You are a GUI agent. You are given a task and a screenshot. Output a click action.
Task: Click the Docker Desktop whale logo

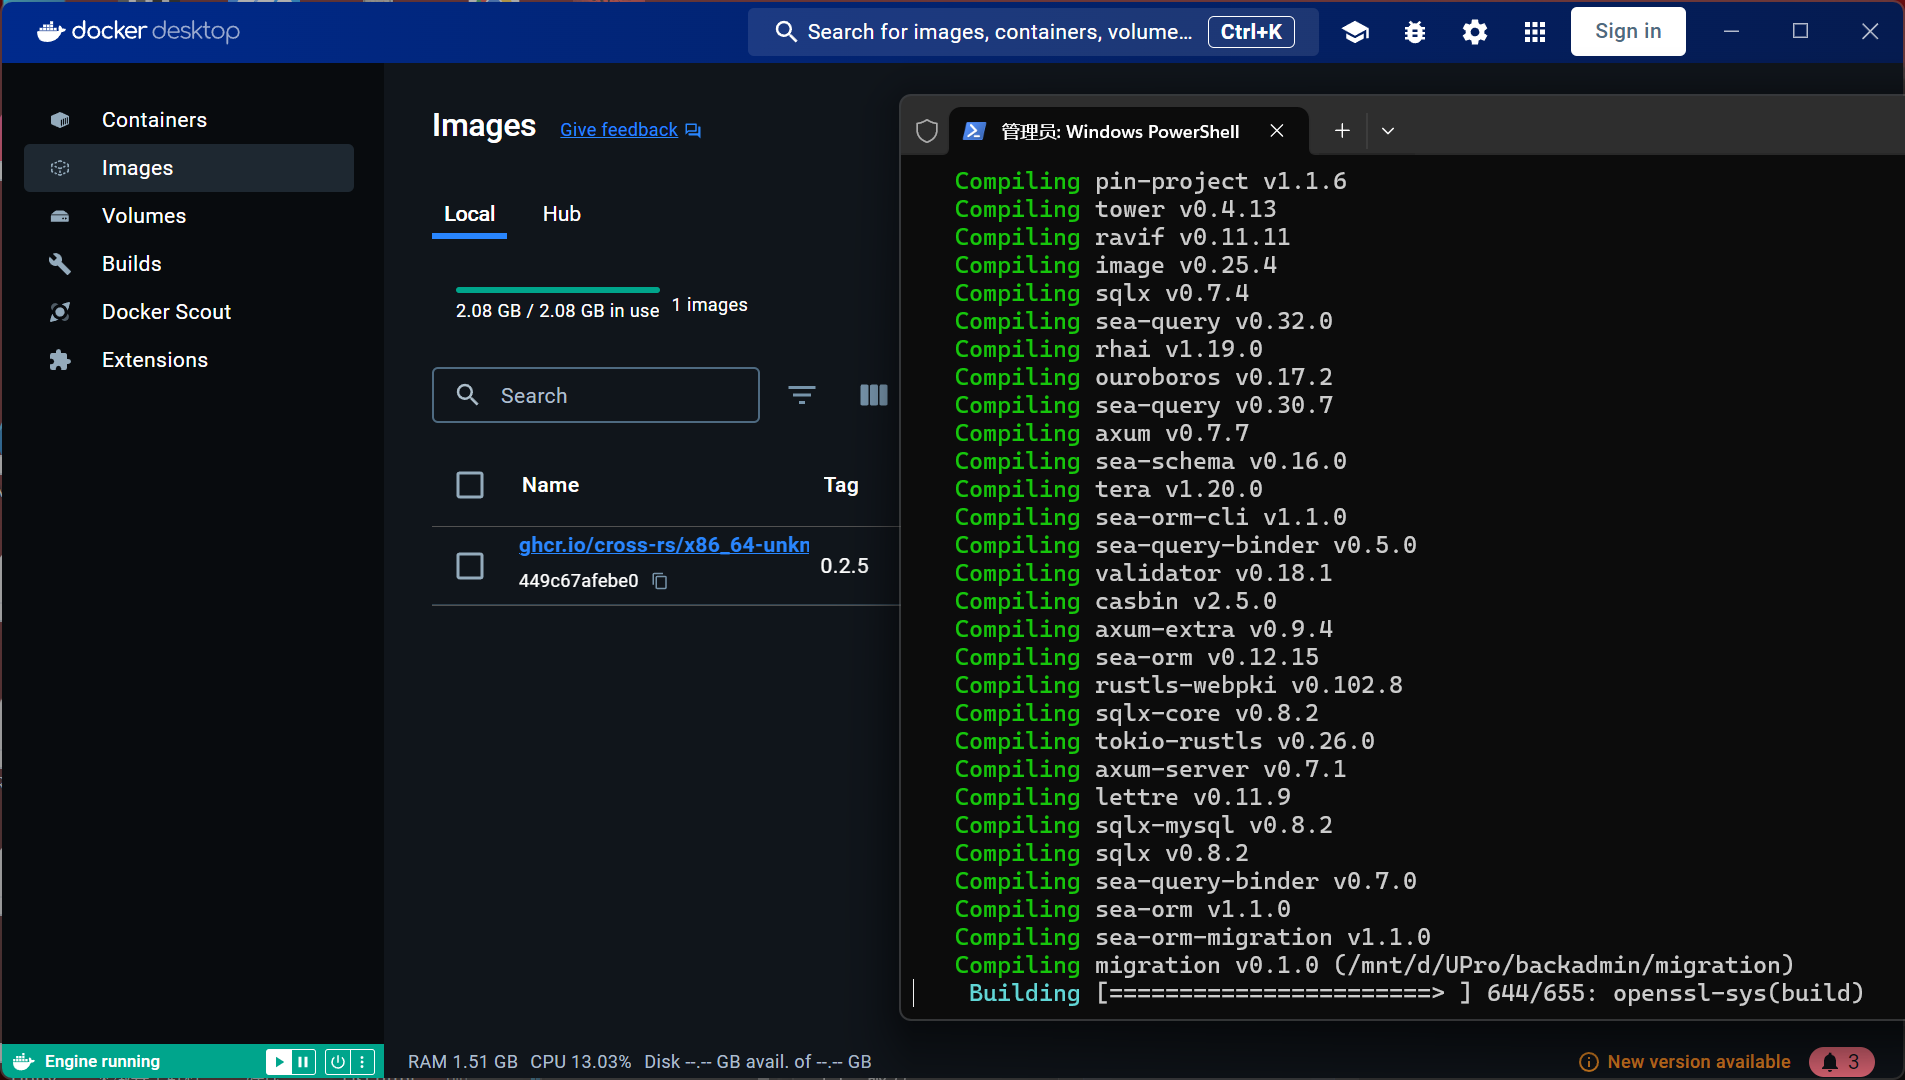51,31
